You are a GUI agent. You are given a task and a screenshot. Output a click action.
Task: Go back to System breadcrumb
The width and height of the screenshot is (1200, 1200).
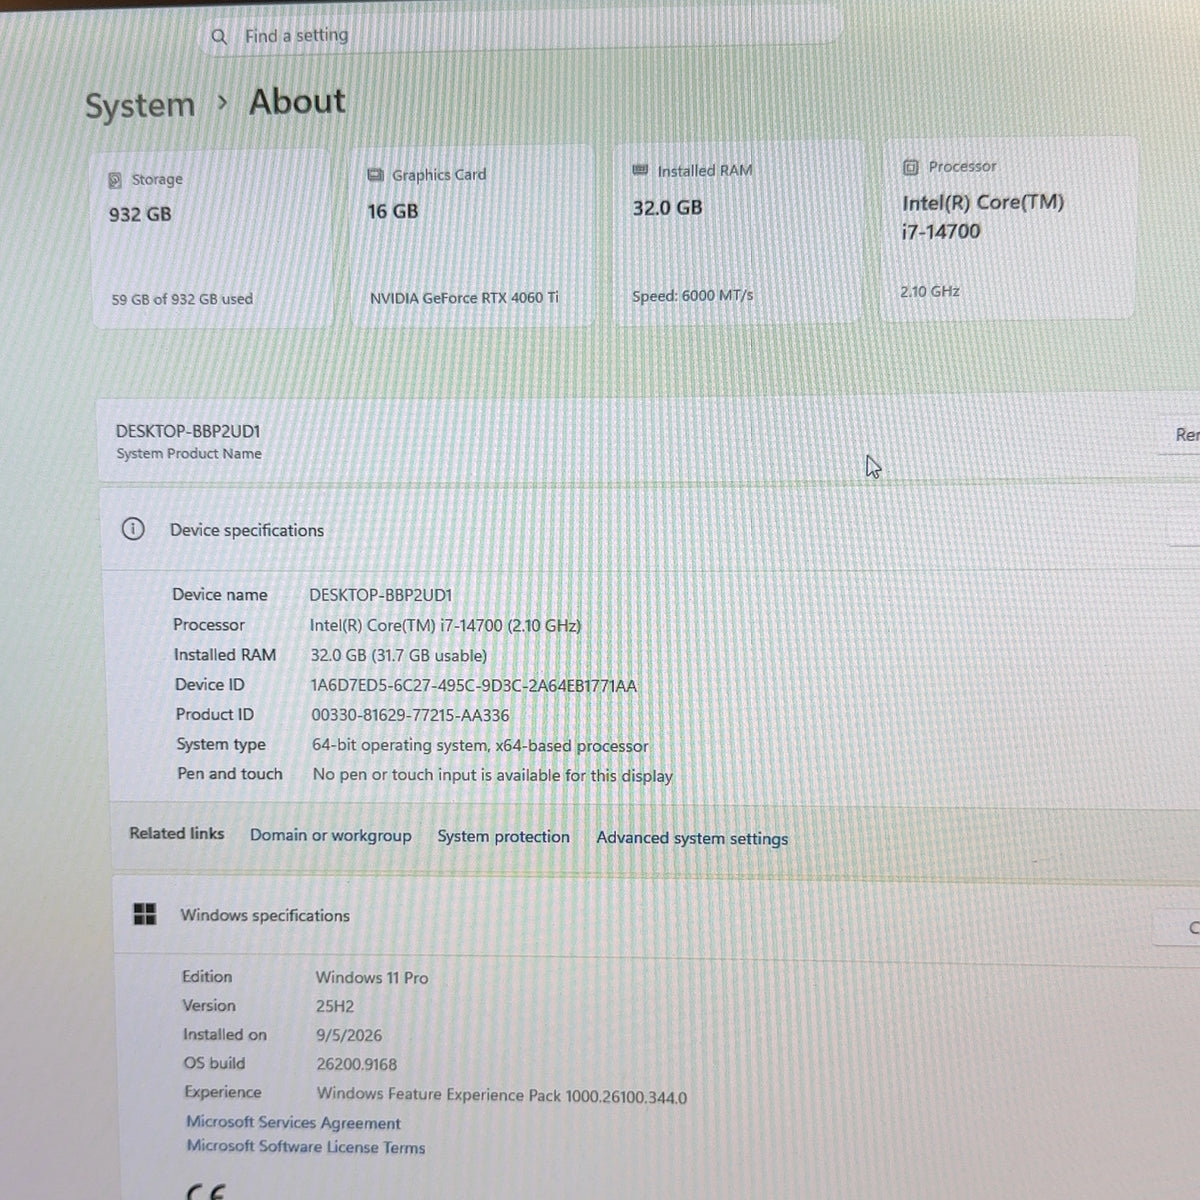(139, 106)
